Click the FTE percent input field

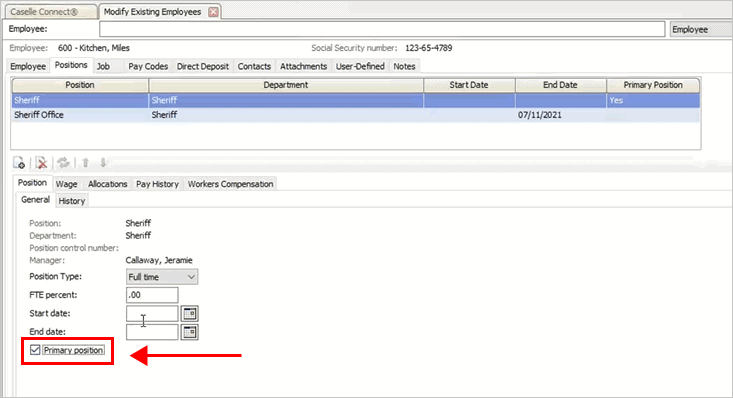152,295
